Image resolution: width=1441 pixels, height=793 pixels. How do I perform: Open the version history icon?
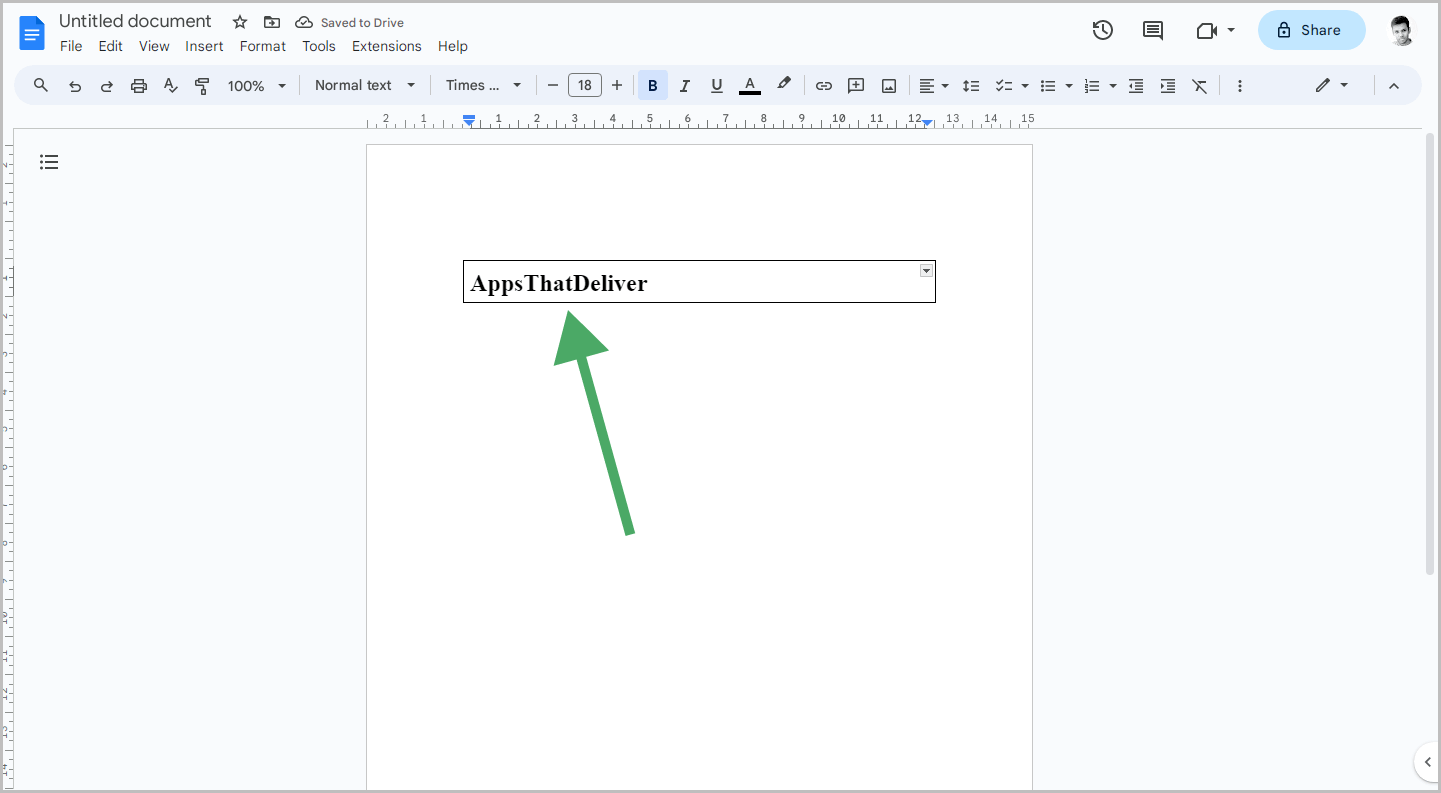coord(1102,30)
